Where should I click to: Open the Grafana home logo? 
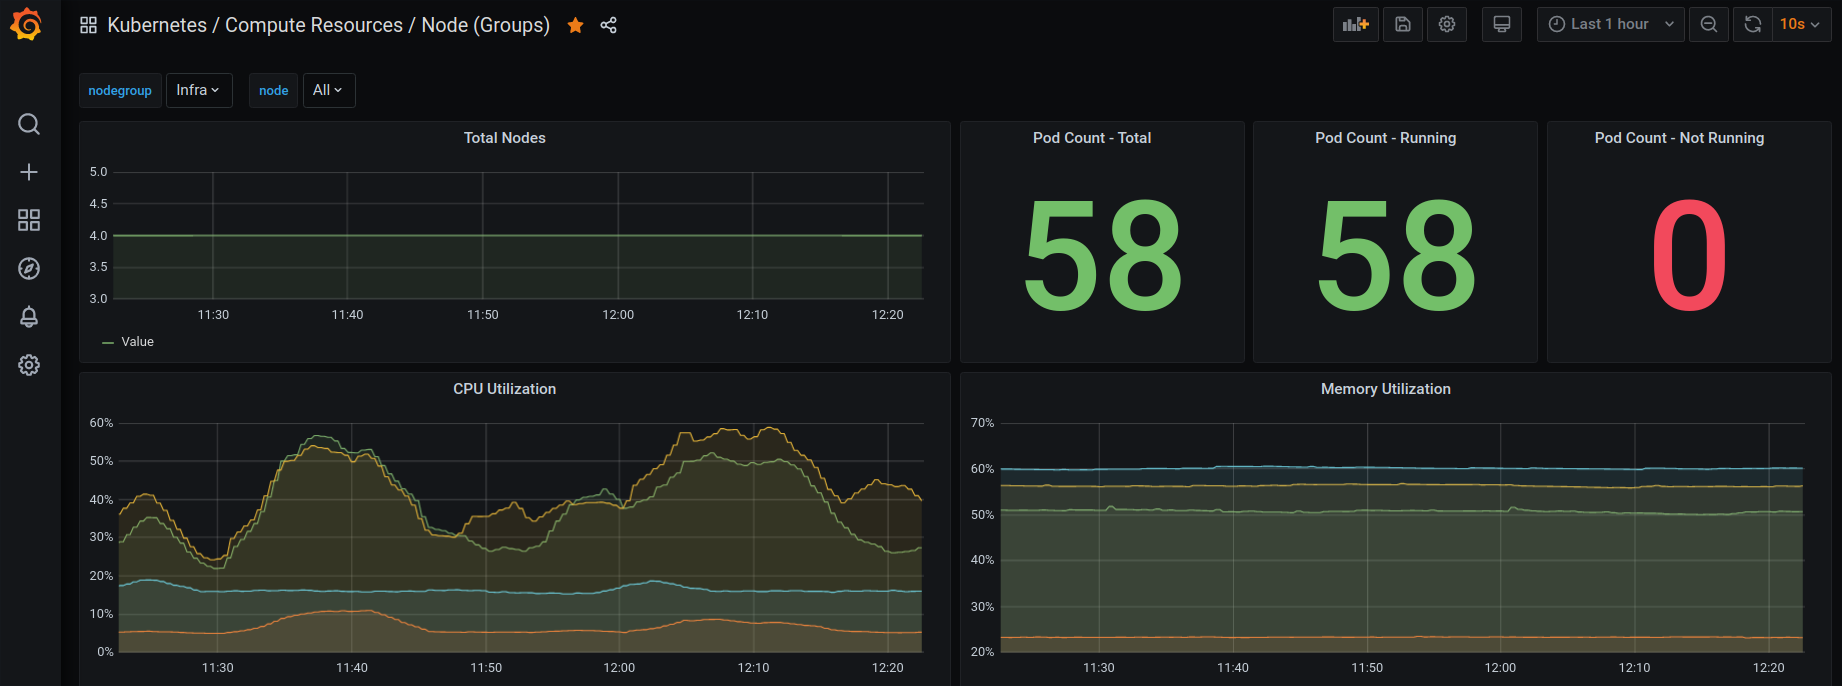coord(27,24)
